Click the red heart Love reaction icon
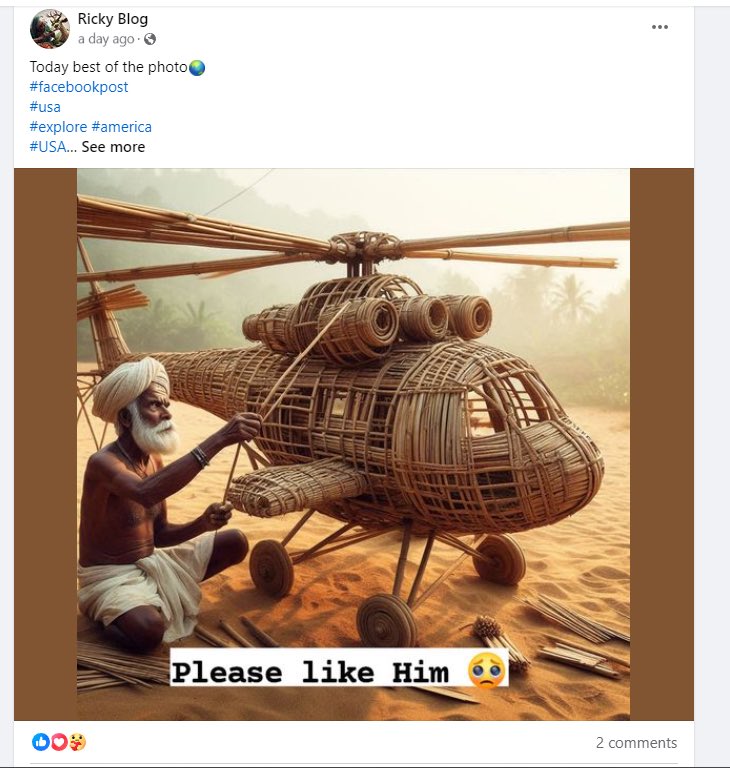 pos(58,742)
